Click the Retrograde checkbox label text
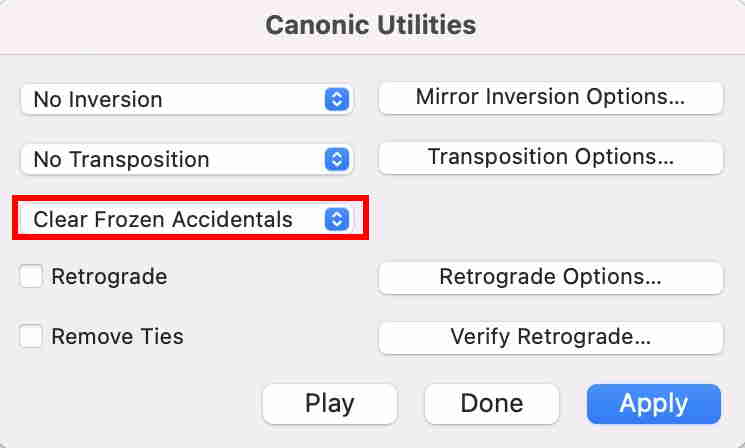 tap(109, 277)
